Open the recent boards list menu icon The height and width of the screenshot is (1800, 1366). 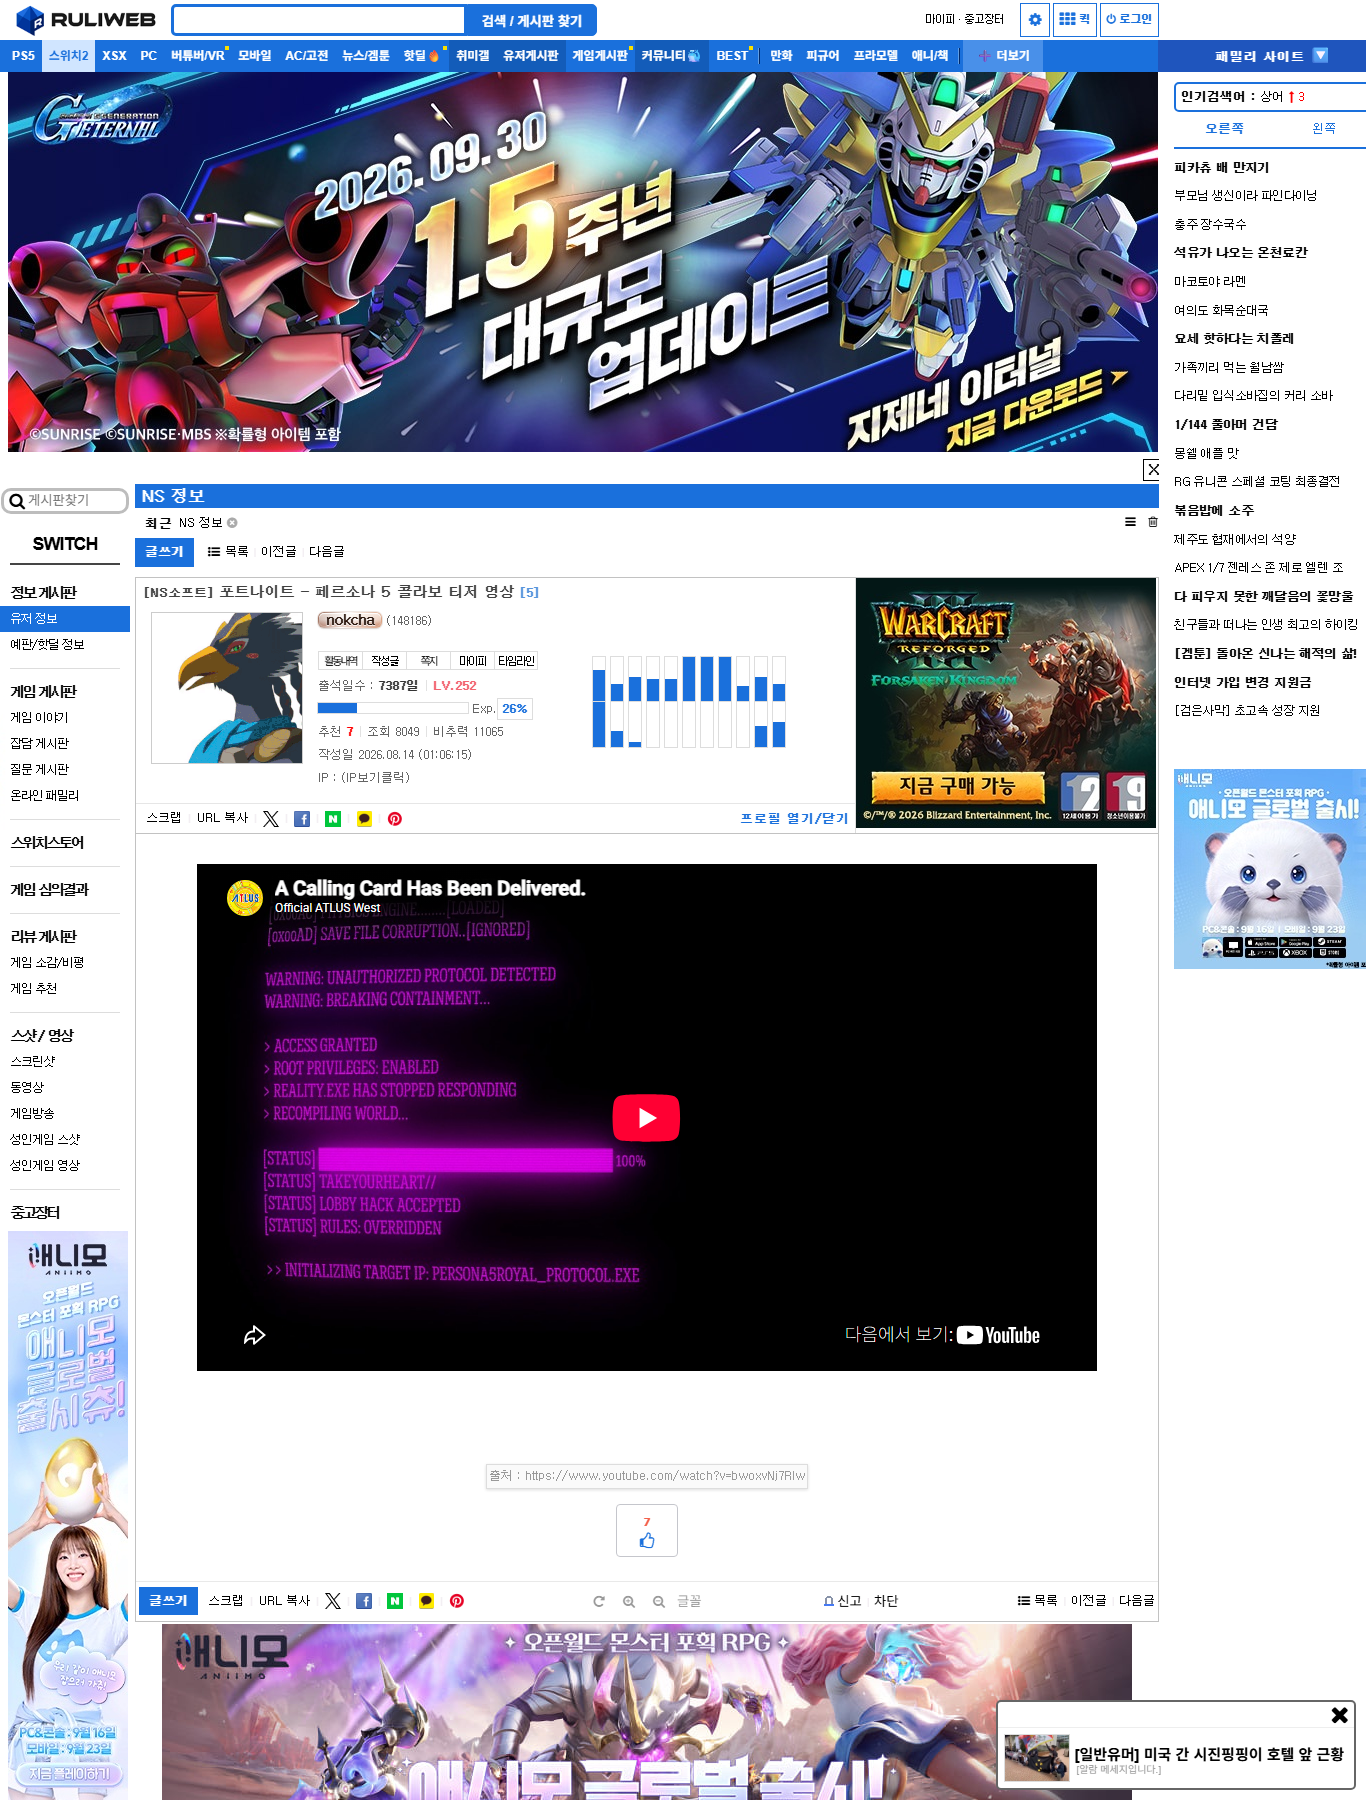pos(1130,522)
